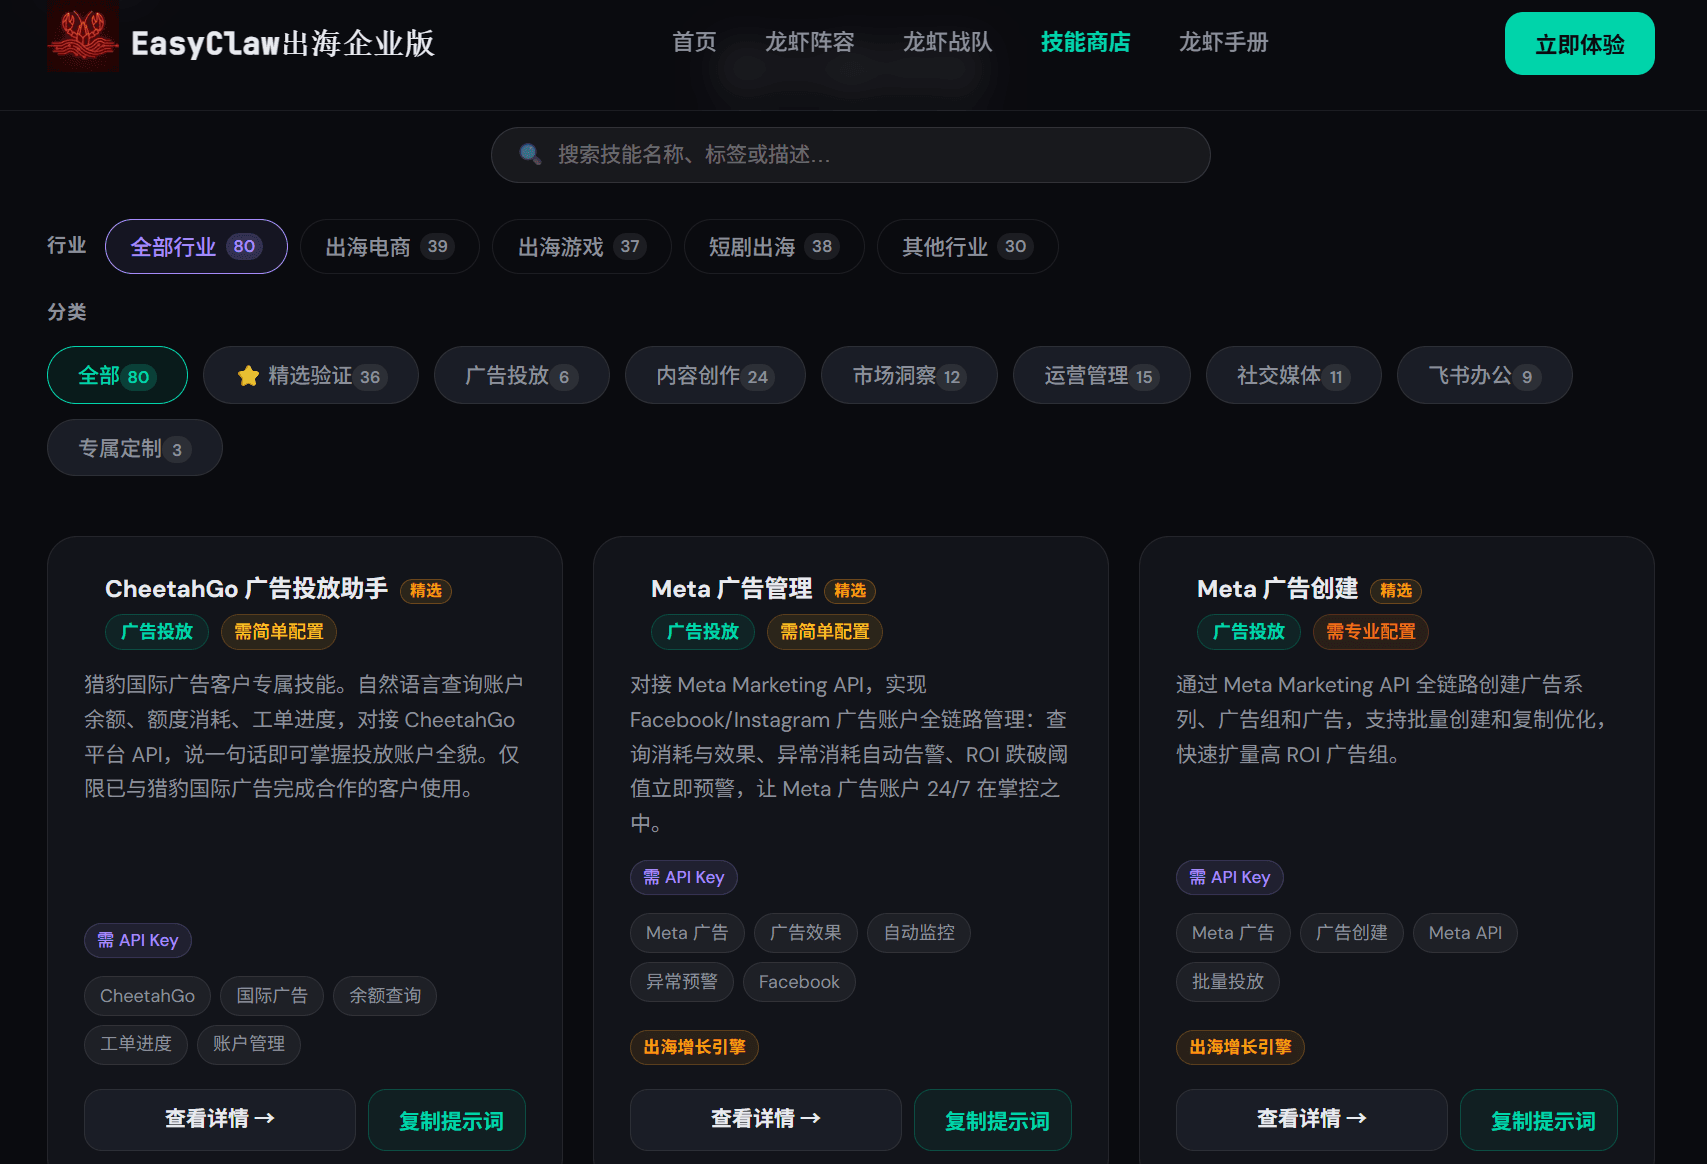
Task: Click the 立即体验 button
Action: coord(1579,44)
